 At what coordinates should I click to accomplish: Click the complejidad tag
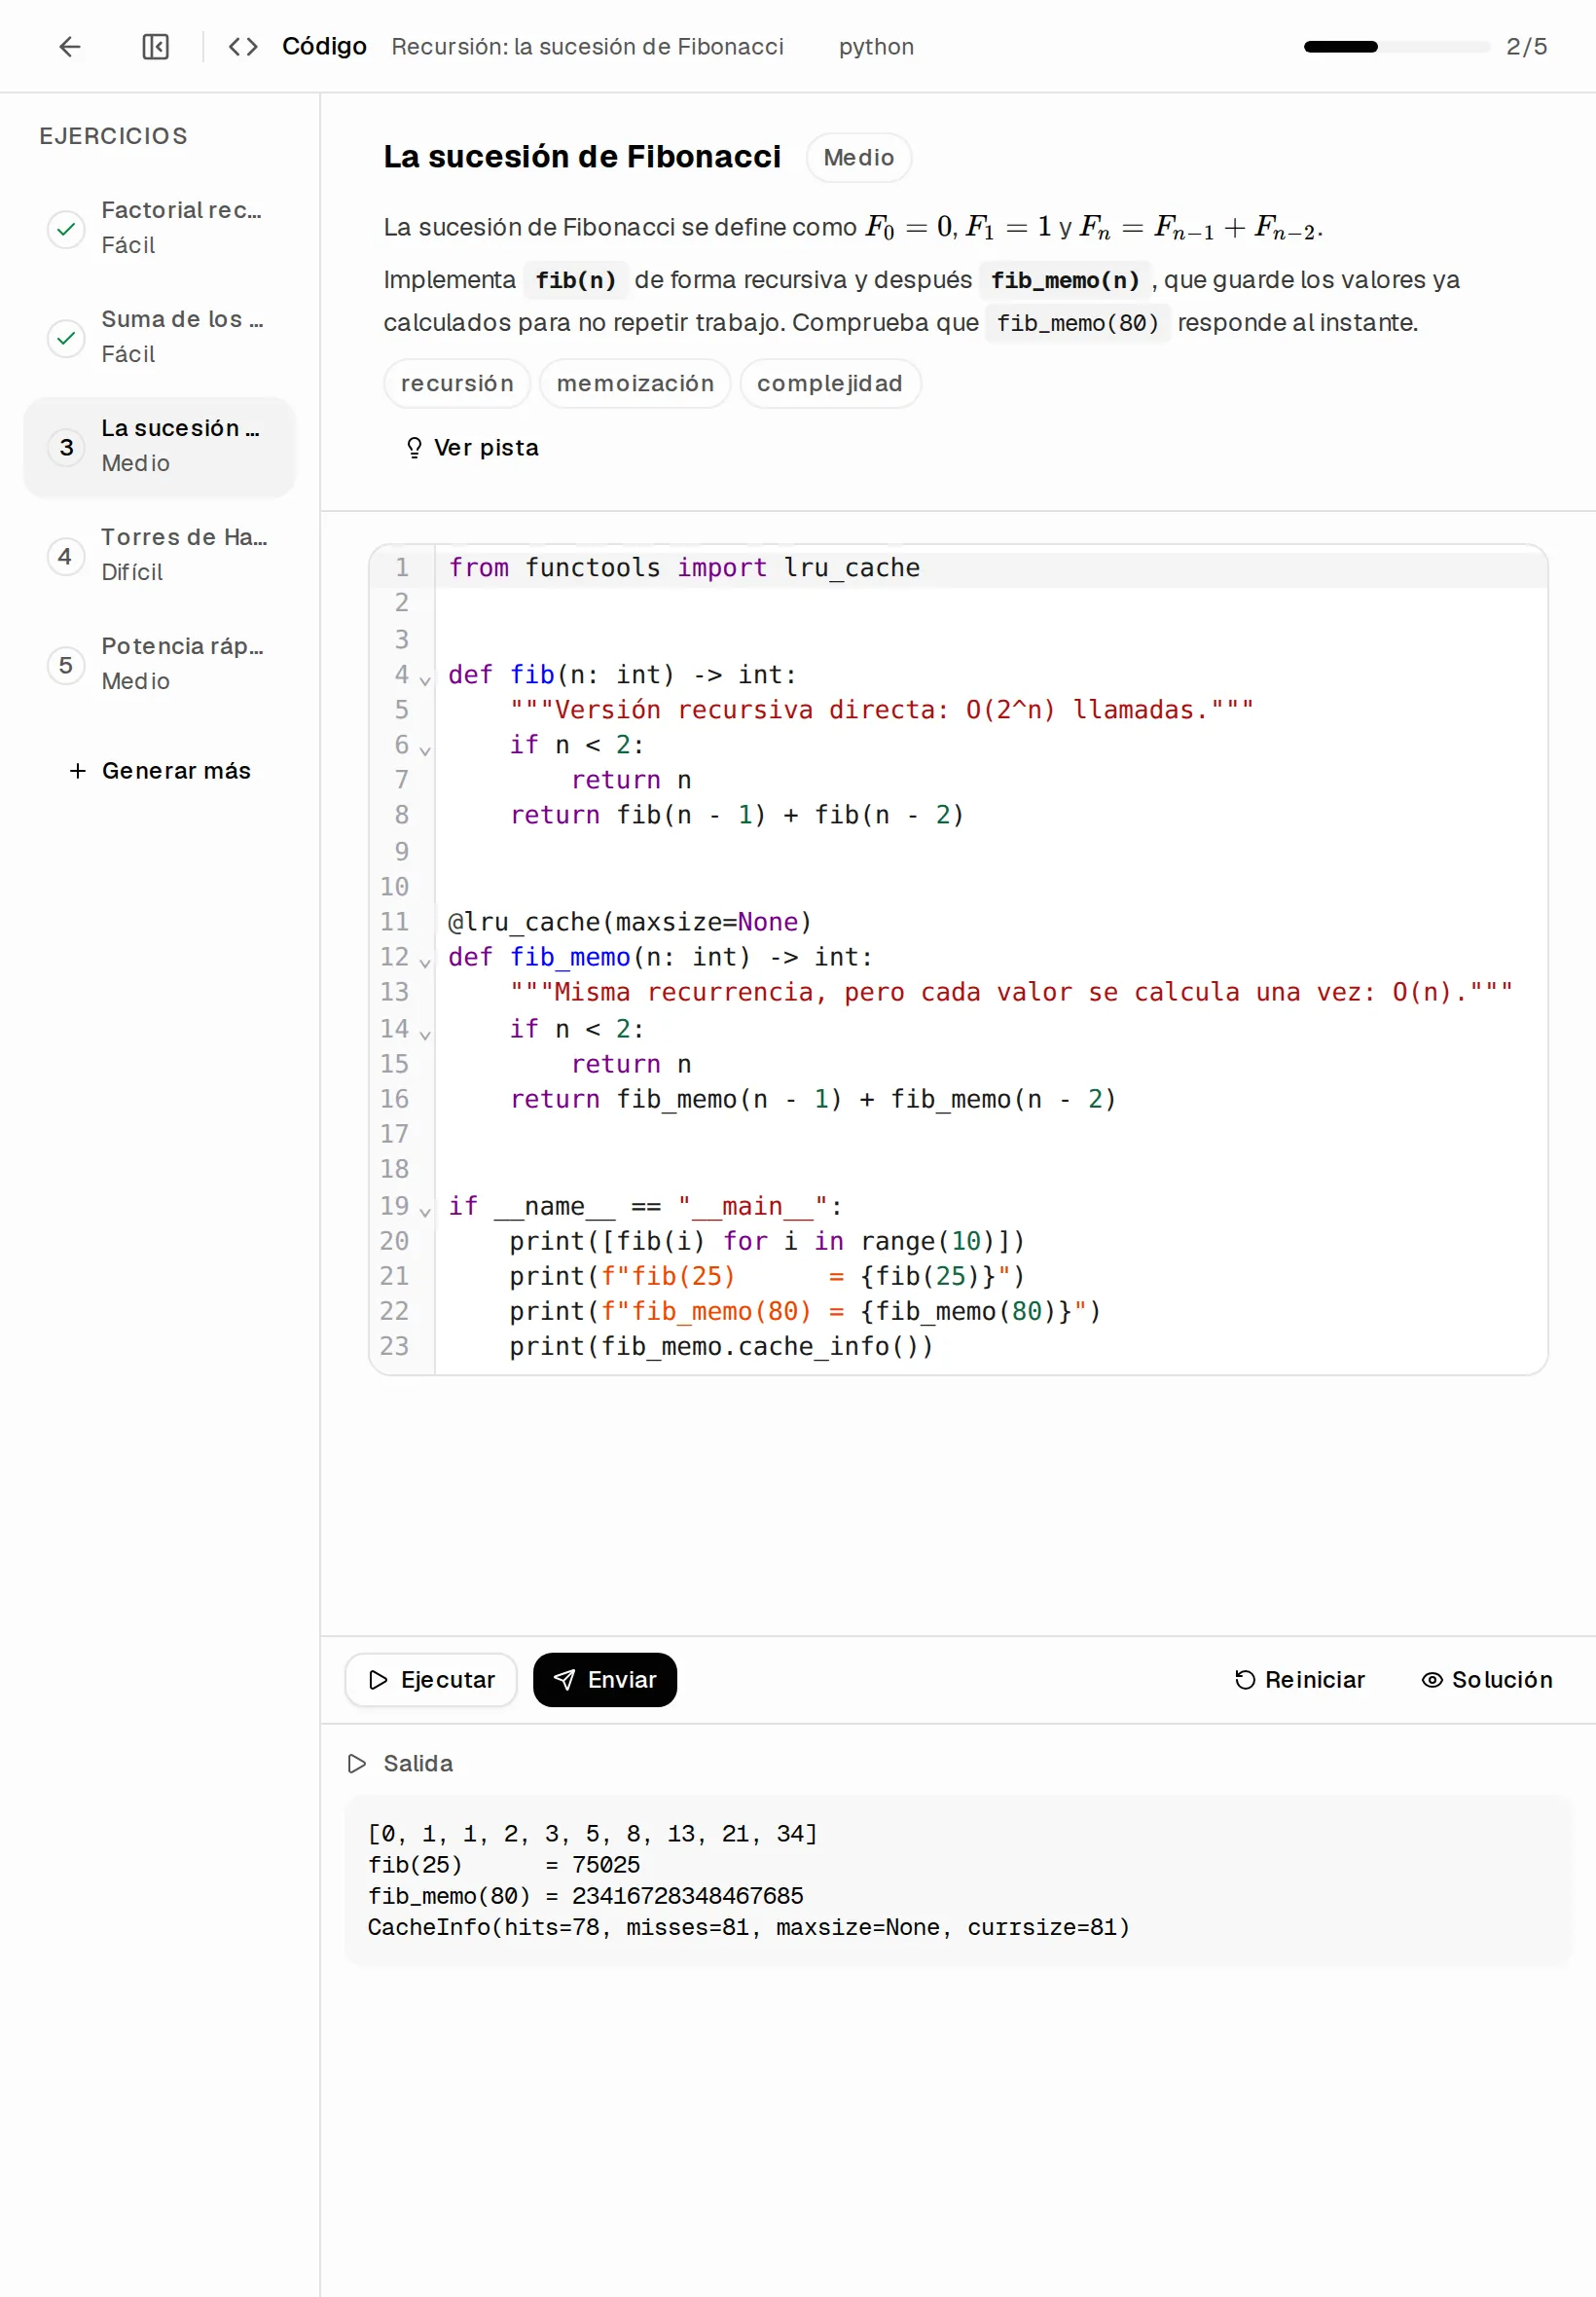click(x=829, y=383)
